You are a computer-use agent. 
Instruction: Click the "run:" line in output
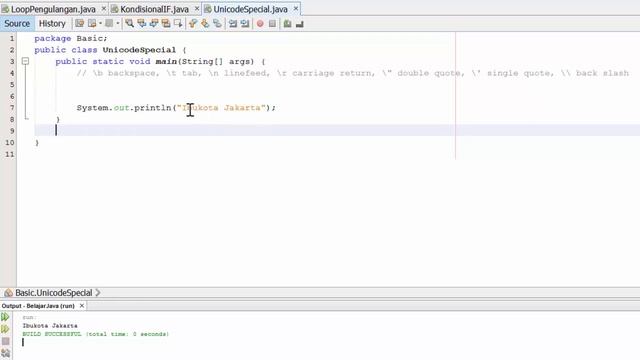click(29, 317)
